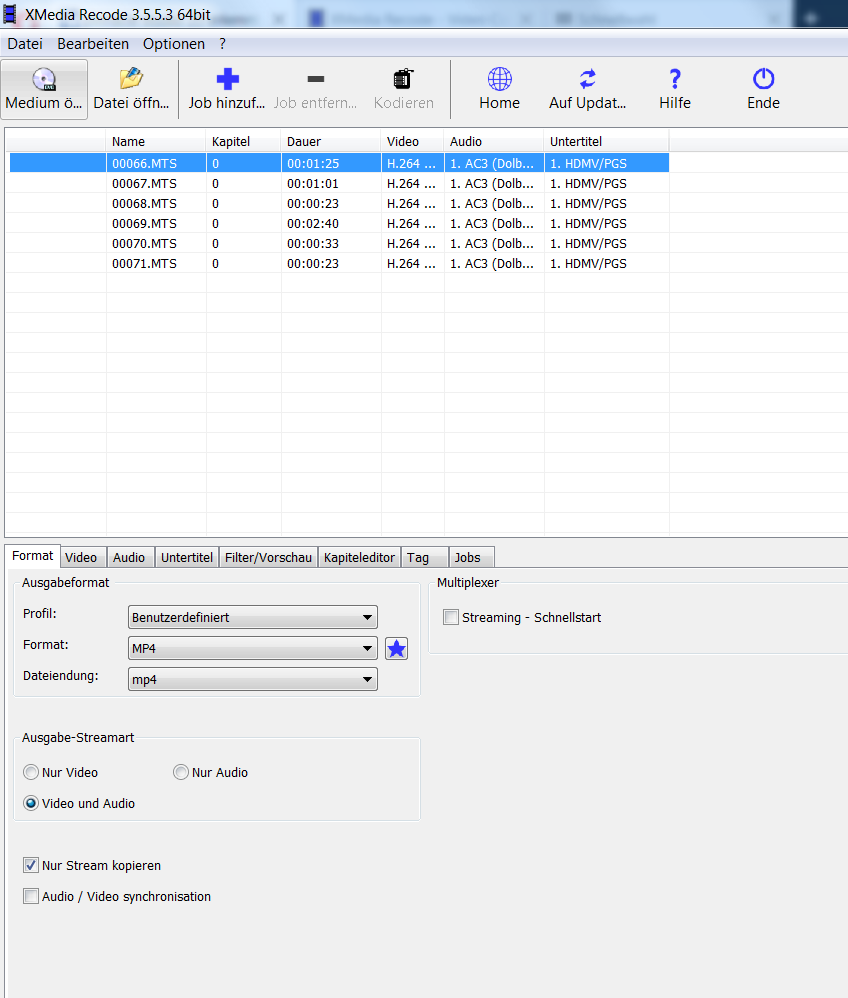Viewport: 848px width, 998px height.
Task: Sort by Name column header
Action: [x=156, y=141]
